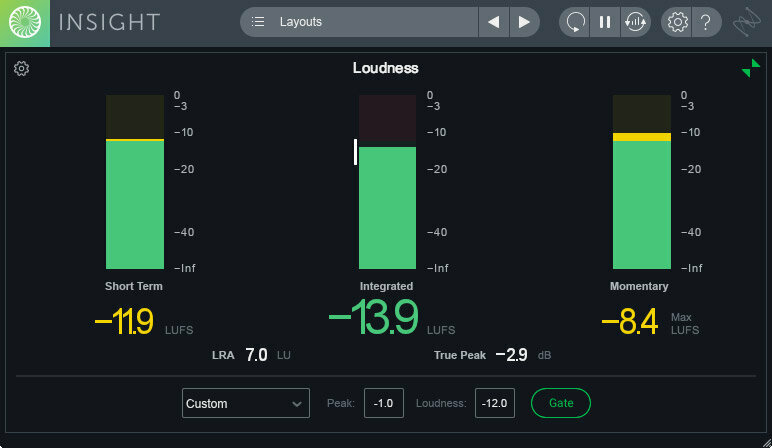Click the reset meters circular arrow icon
The width and height of the screenshot is (772, 448).
575,22
